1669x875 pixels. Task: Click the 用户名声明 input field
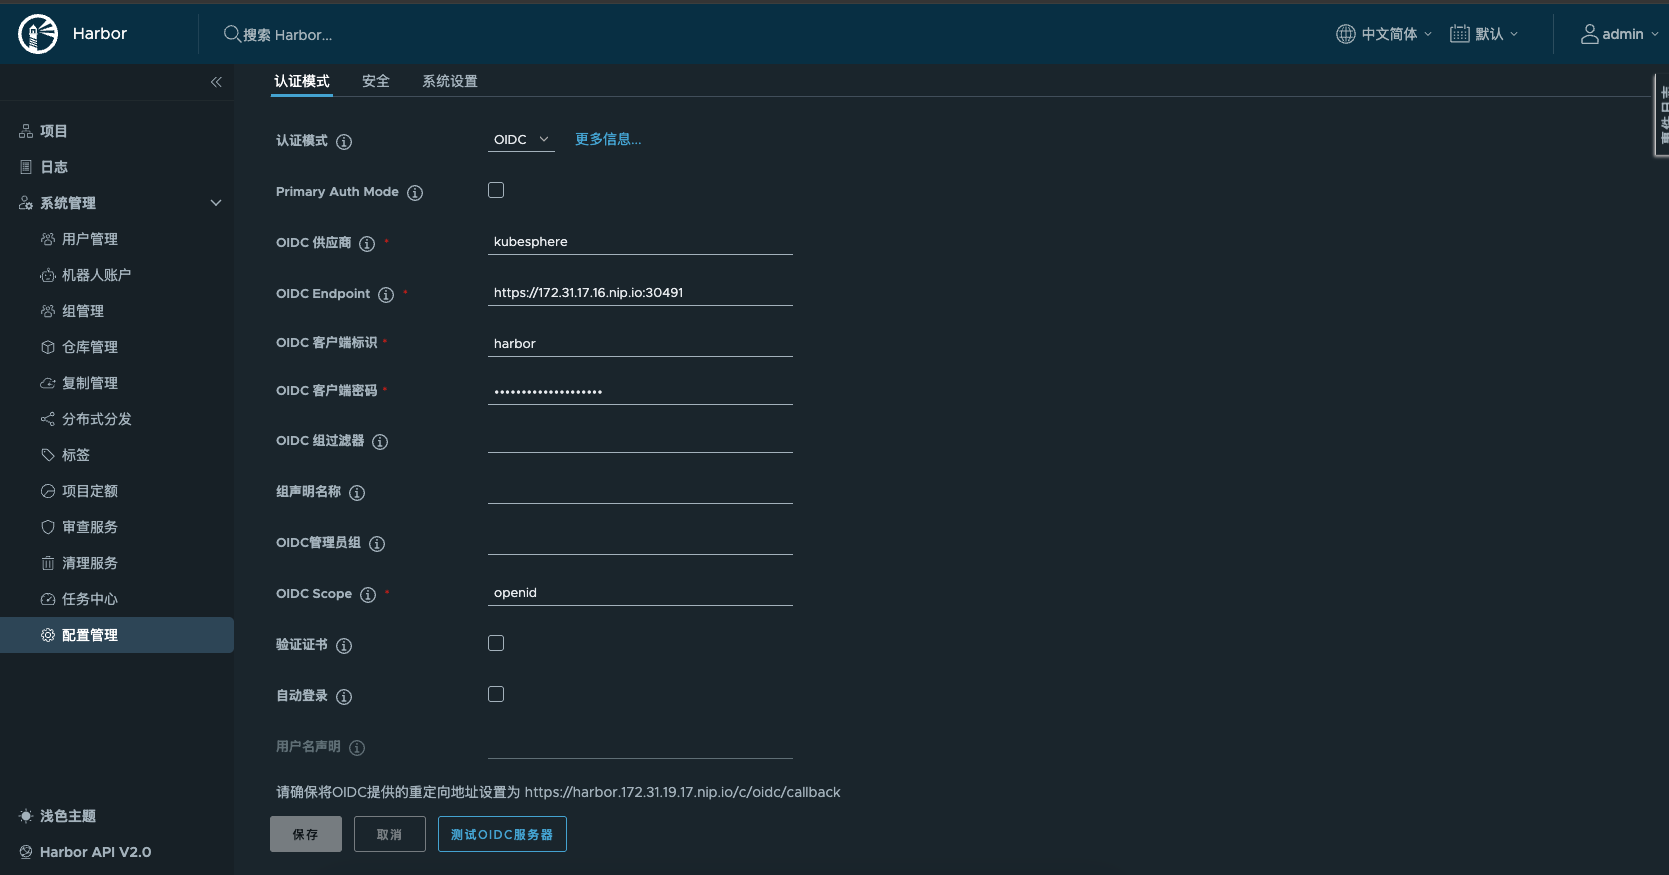[640, 745]
